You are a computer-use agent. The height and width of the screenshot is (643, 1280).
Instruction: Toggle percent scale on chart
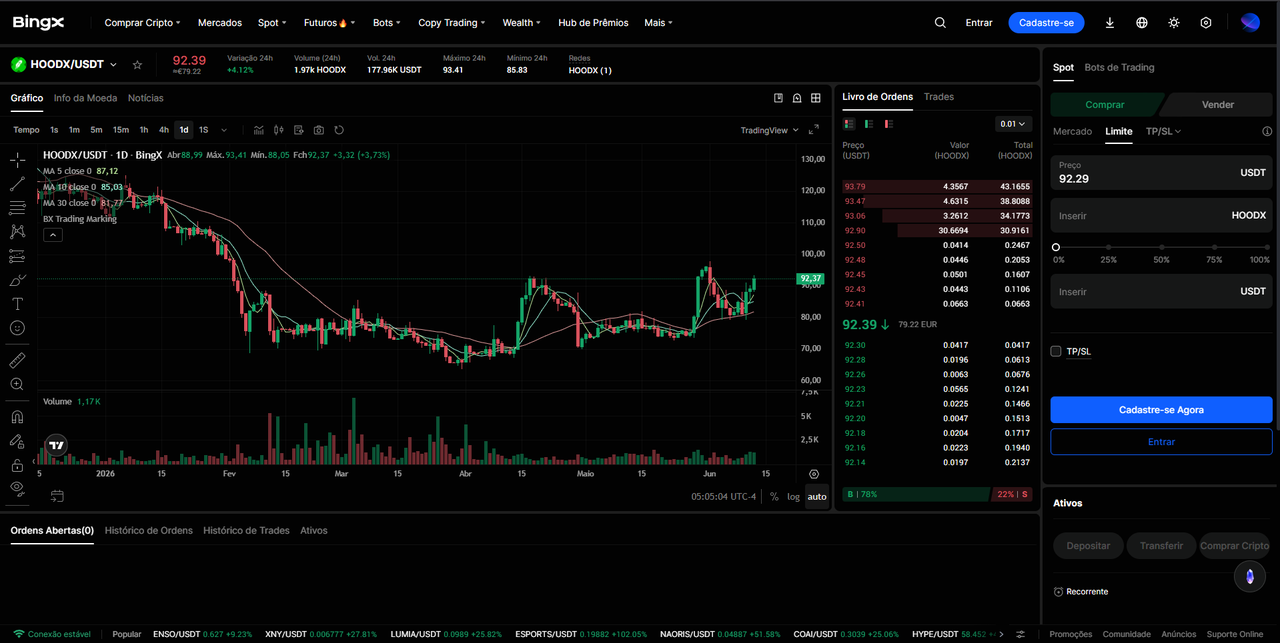(x=774, y=497)
